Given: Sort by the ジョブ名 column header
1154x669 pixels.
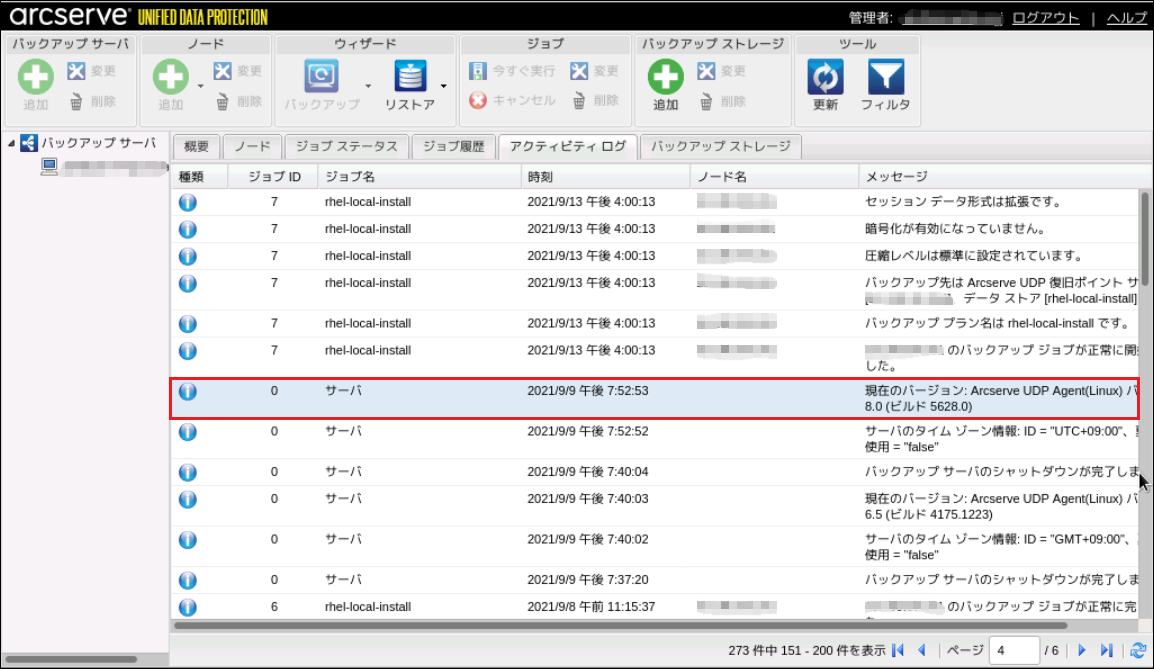Looking at the screenshot, I should (420, 177).
